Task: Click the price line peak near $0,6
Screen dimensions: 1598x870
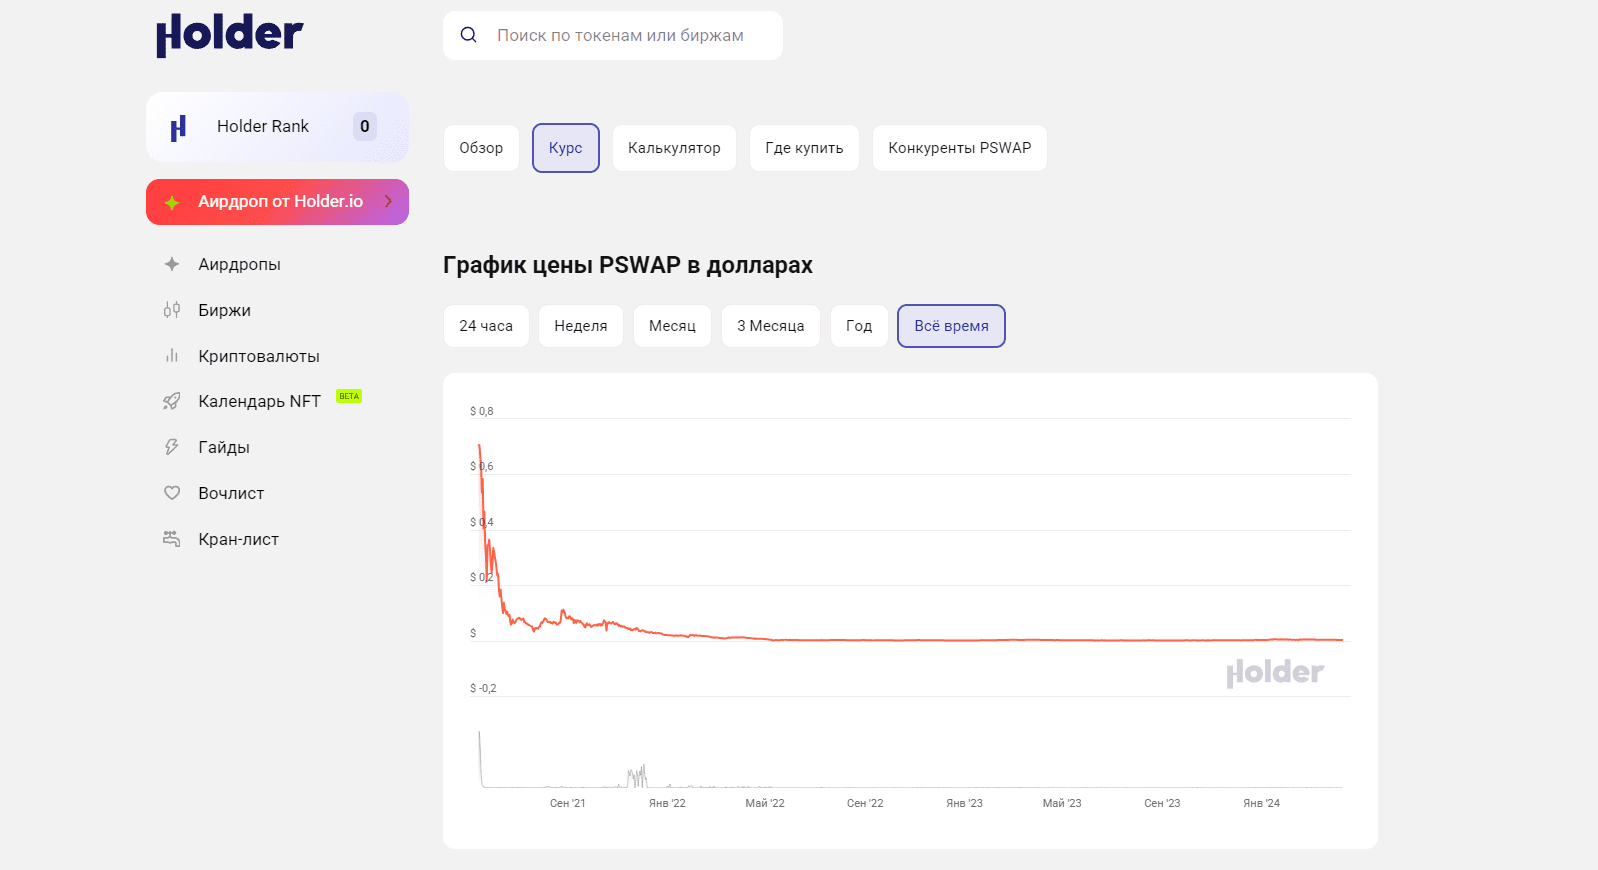Action: (x=480, y=447)
